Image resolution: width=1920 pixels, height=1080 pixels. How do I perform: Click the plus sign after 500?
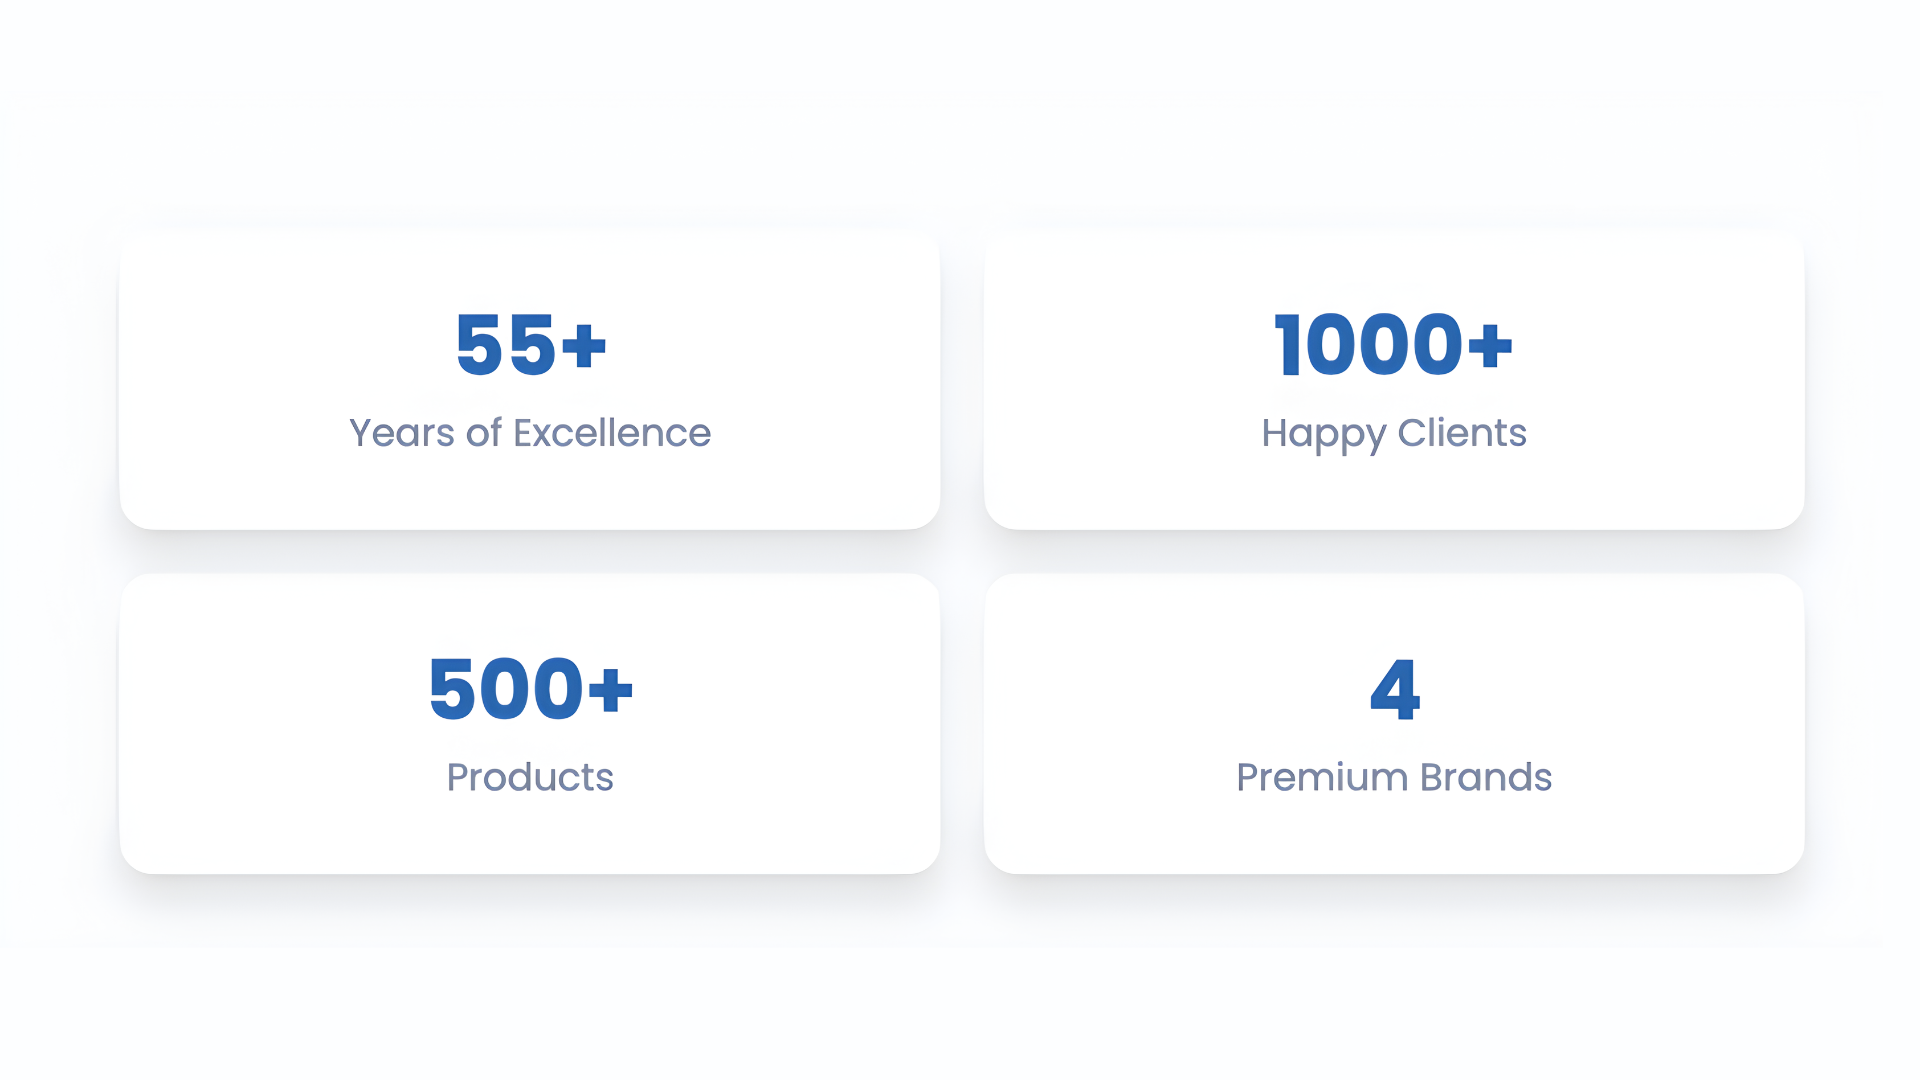[x=611, y=690]
